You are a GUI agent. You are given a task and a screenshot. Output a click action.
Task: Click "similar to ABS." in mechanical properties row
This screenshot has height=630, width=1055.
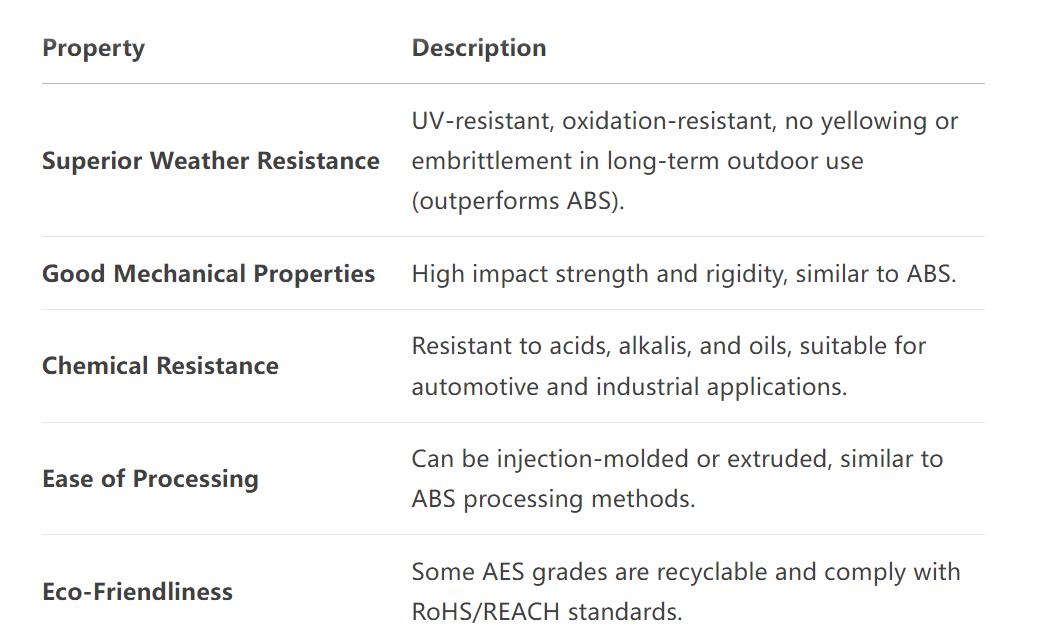[x=875, y=274]
